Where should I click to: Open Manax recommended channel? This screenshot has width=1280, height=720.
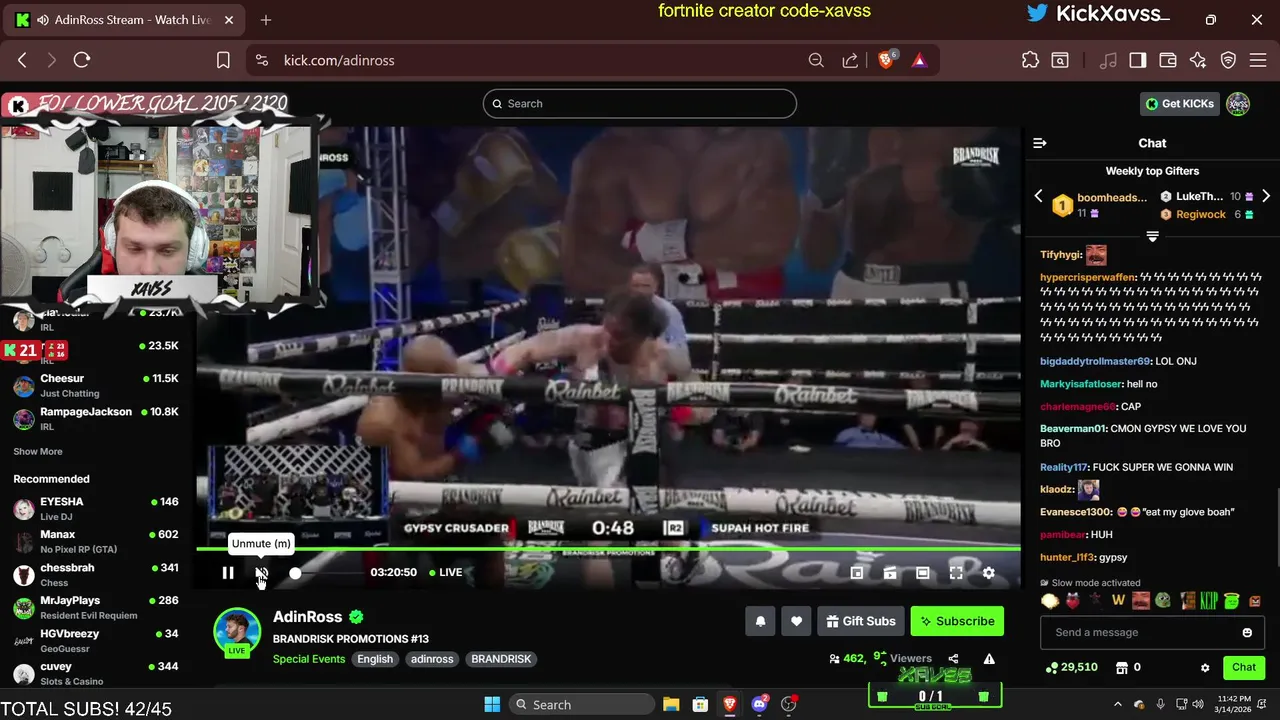coord(96,541)
